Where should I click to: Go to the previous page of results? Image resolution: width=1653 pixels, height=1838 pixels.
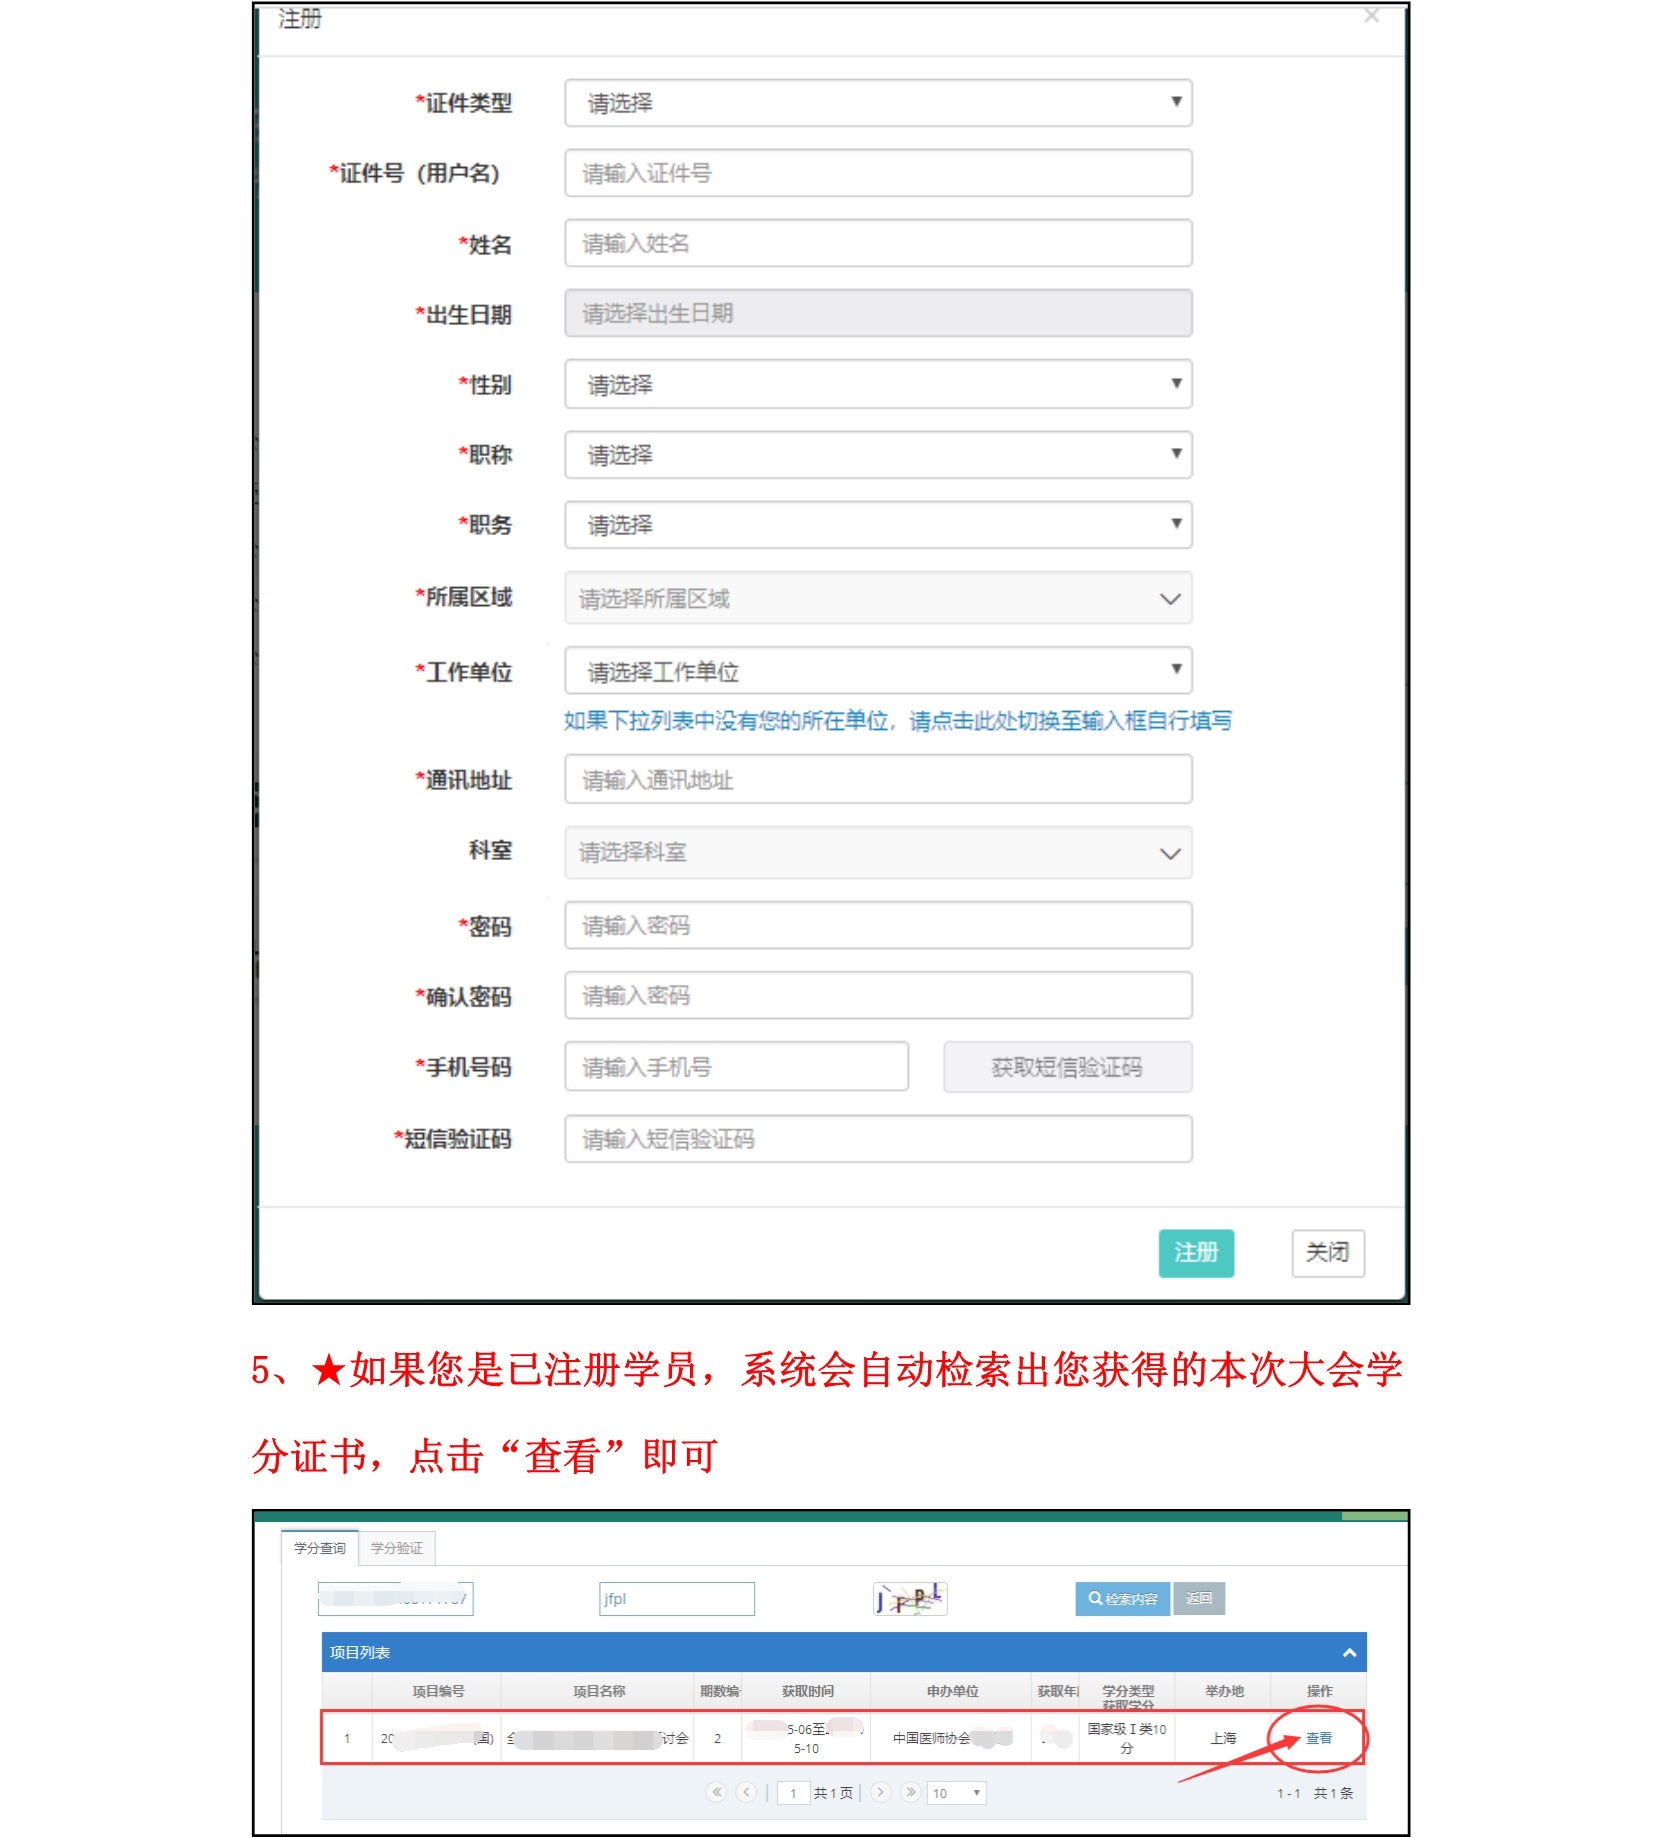click(x=746, y=1792)
